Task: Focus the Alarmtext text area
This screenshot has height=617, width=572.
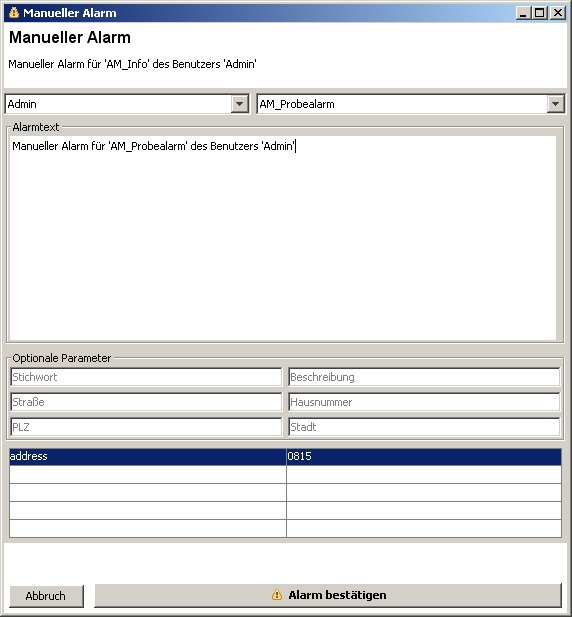Action: [283, 238]
